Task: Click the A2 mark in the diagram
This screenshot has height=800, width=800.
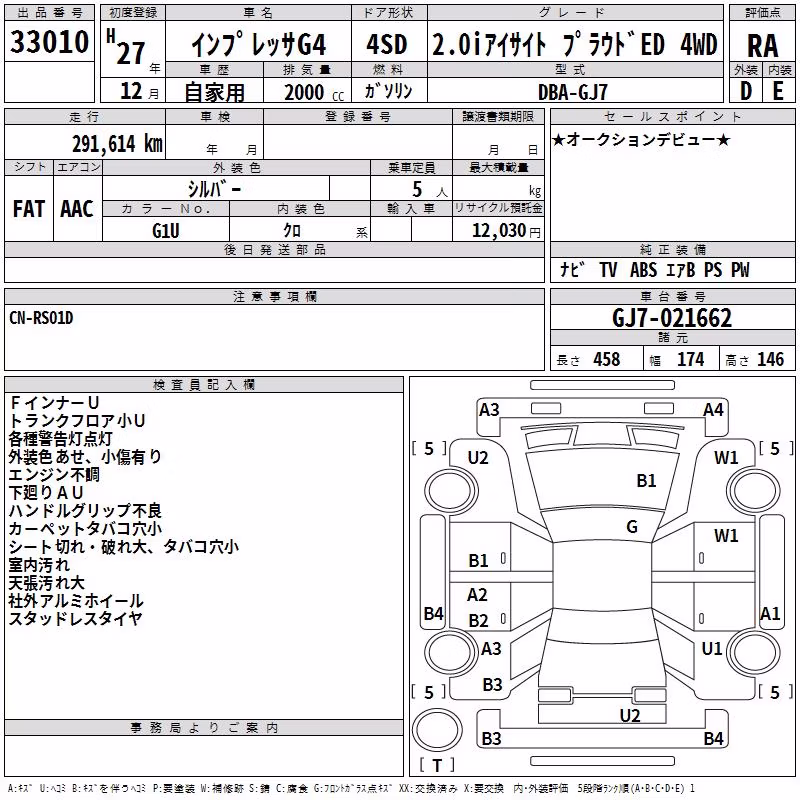Action: click(477, 595)
